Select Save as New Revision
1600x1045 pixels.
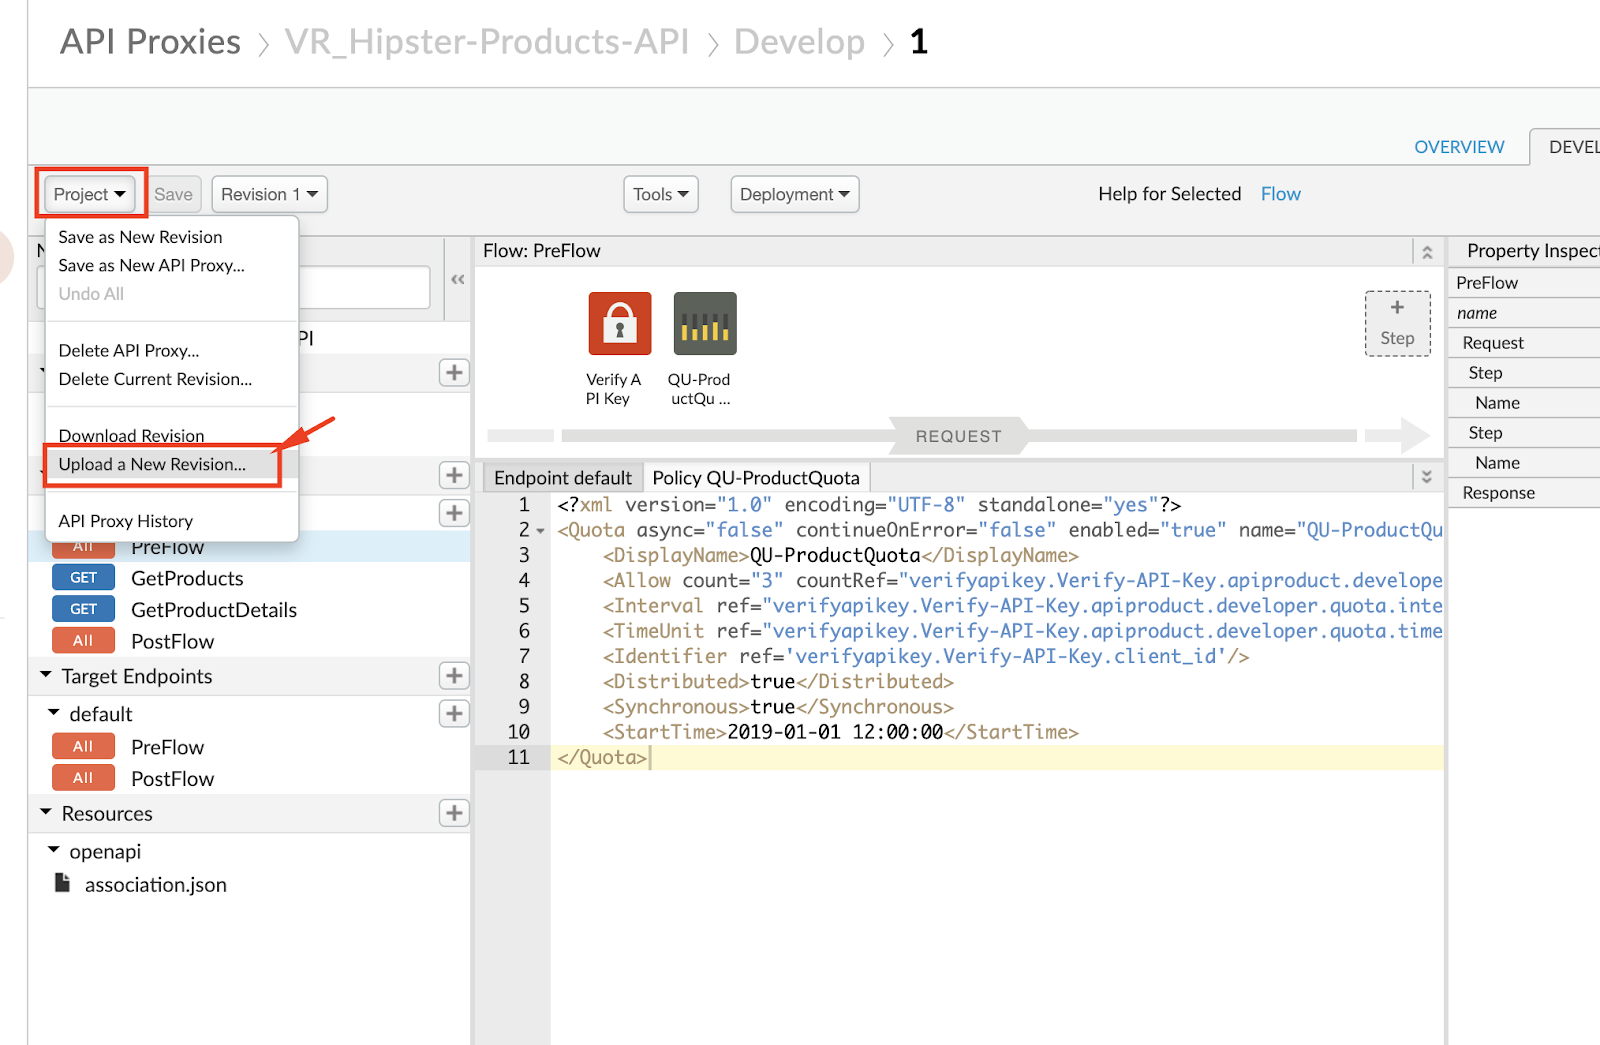pos(140,237)
